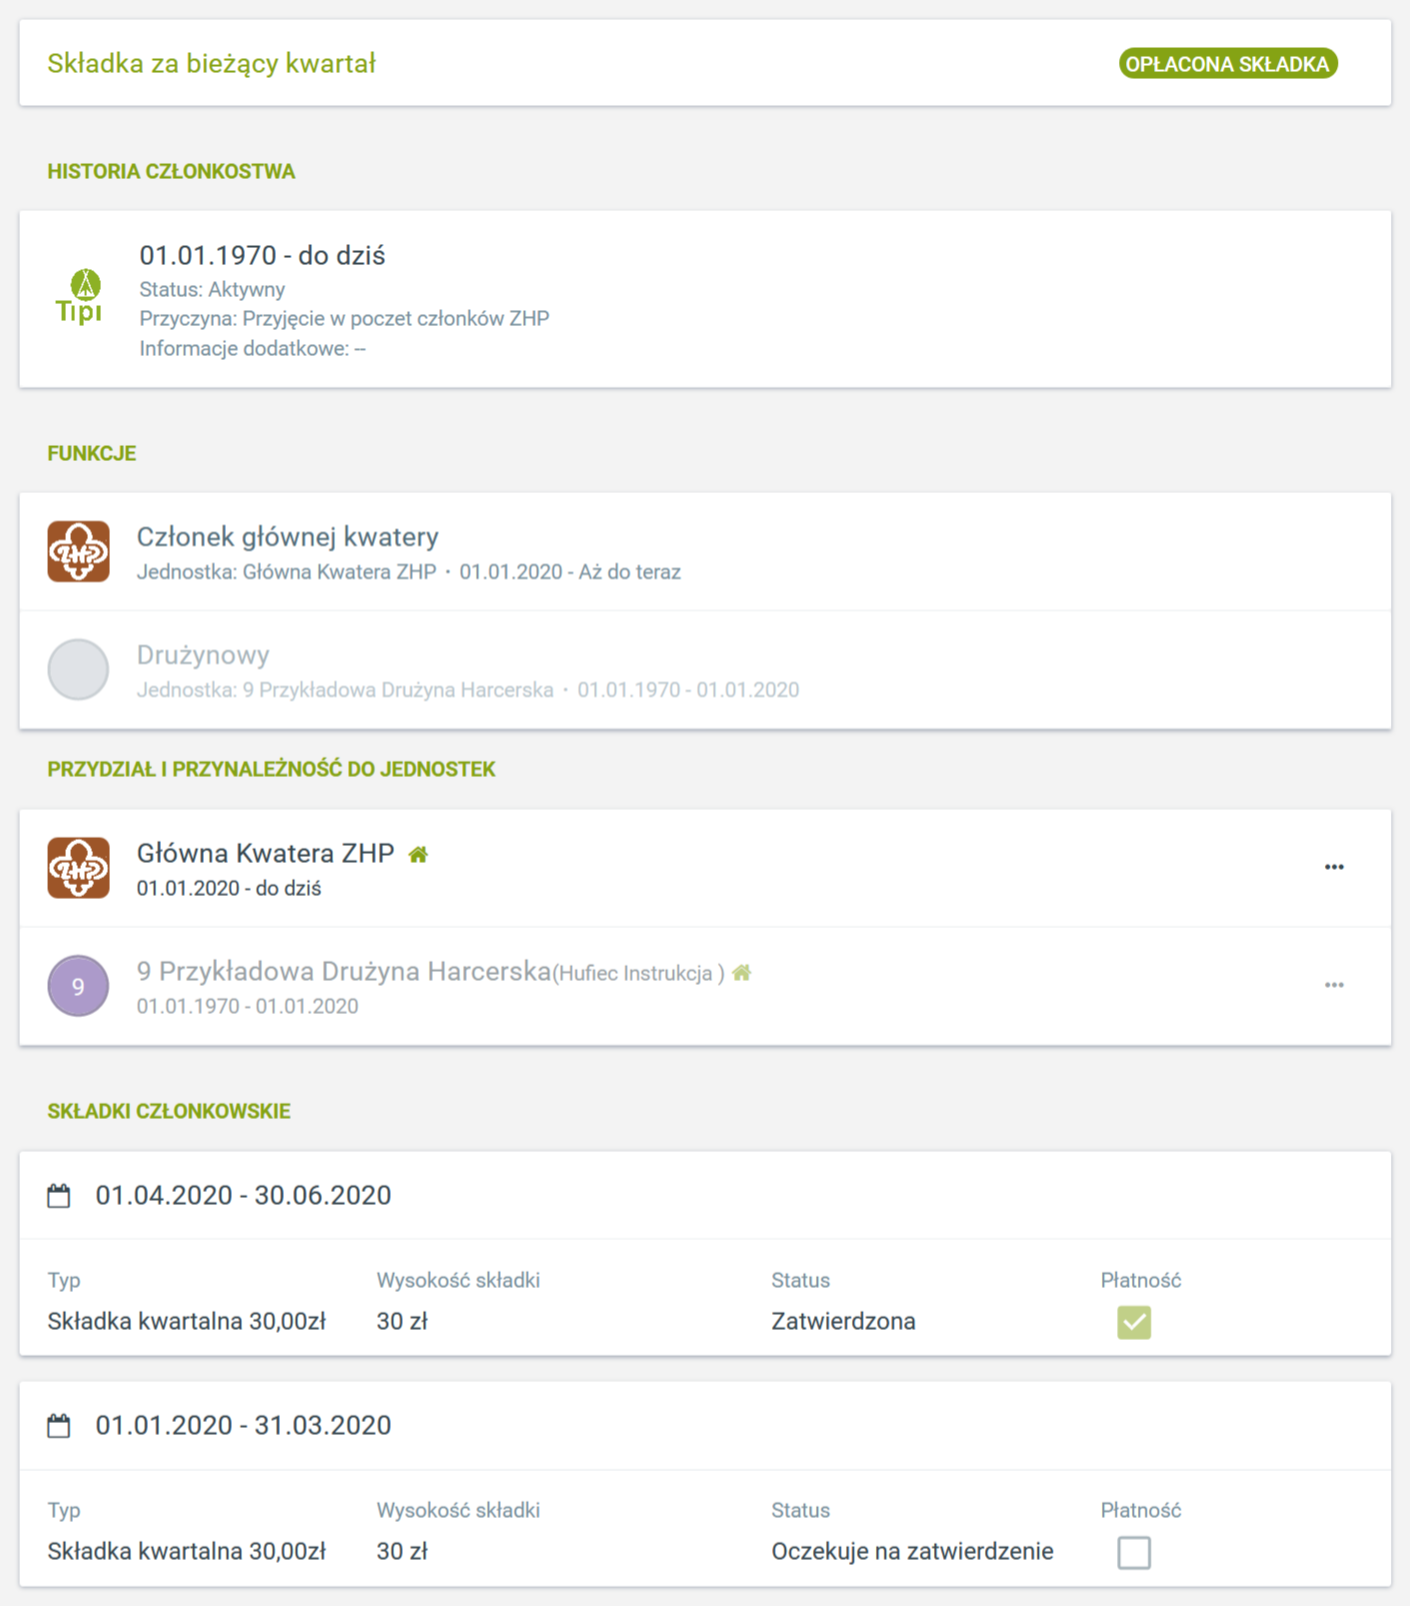Open the Drużynowy function entry
Screen dimensions: 1410x1606
(x=203, y=655)
